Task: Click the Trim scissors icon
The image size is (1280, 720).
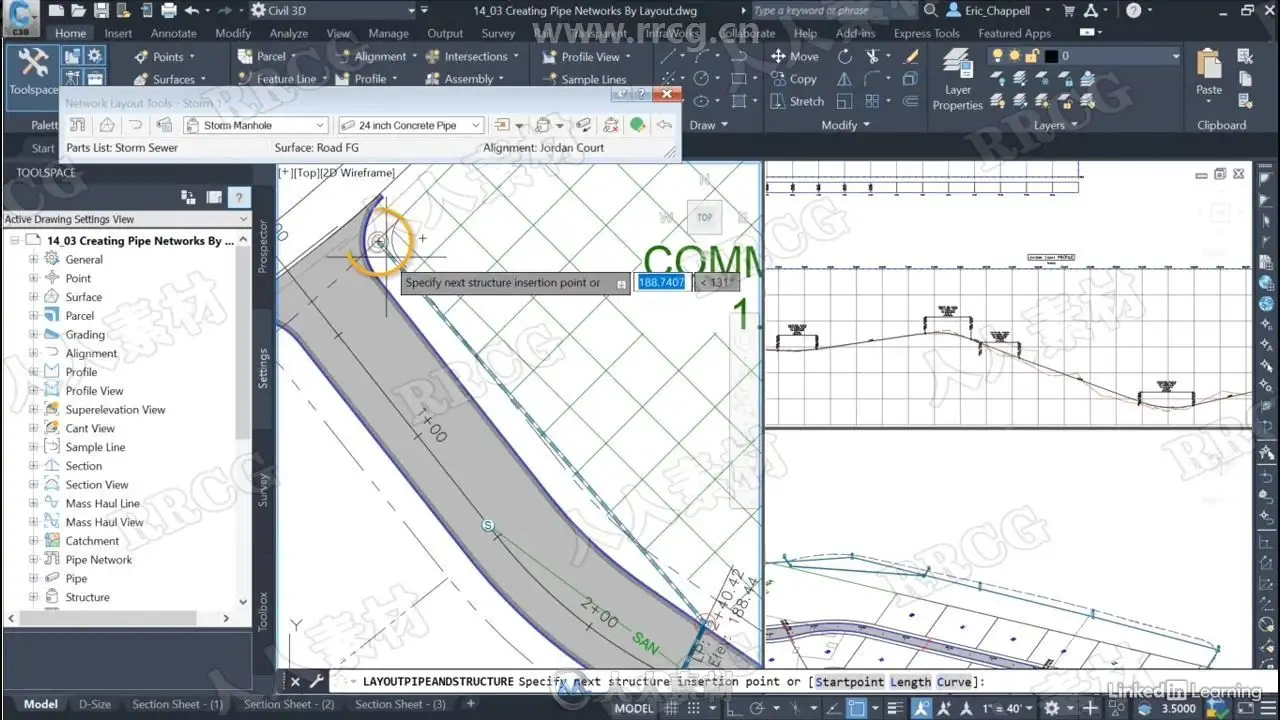Action: [873, 56]
